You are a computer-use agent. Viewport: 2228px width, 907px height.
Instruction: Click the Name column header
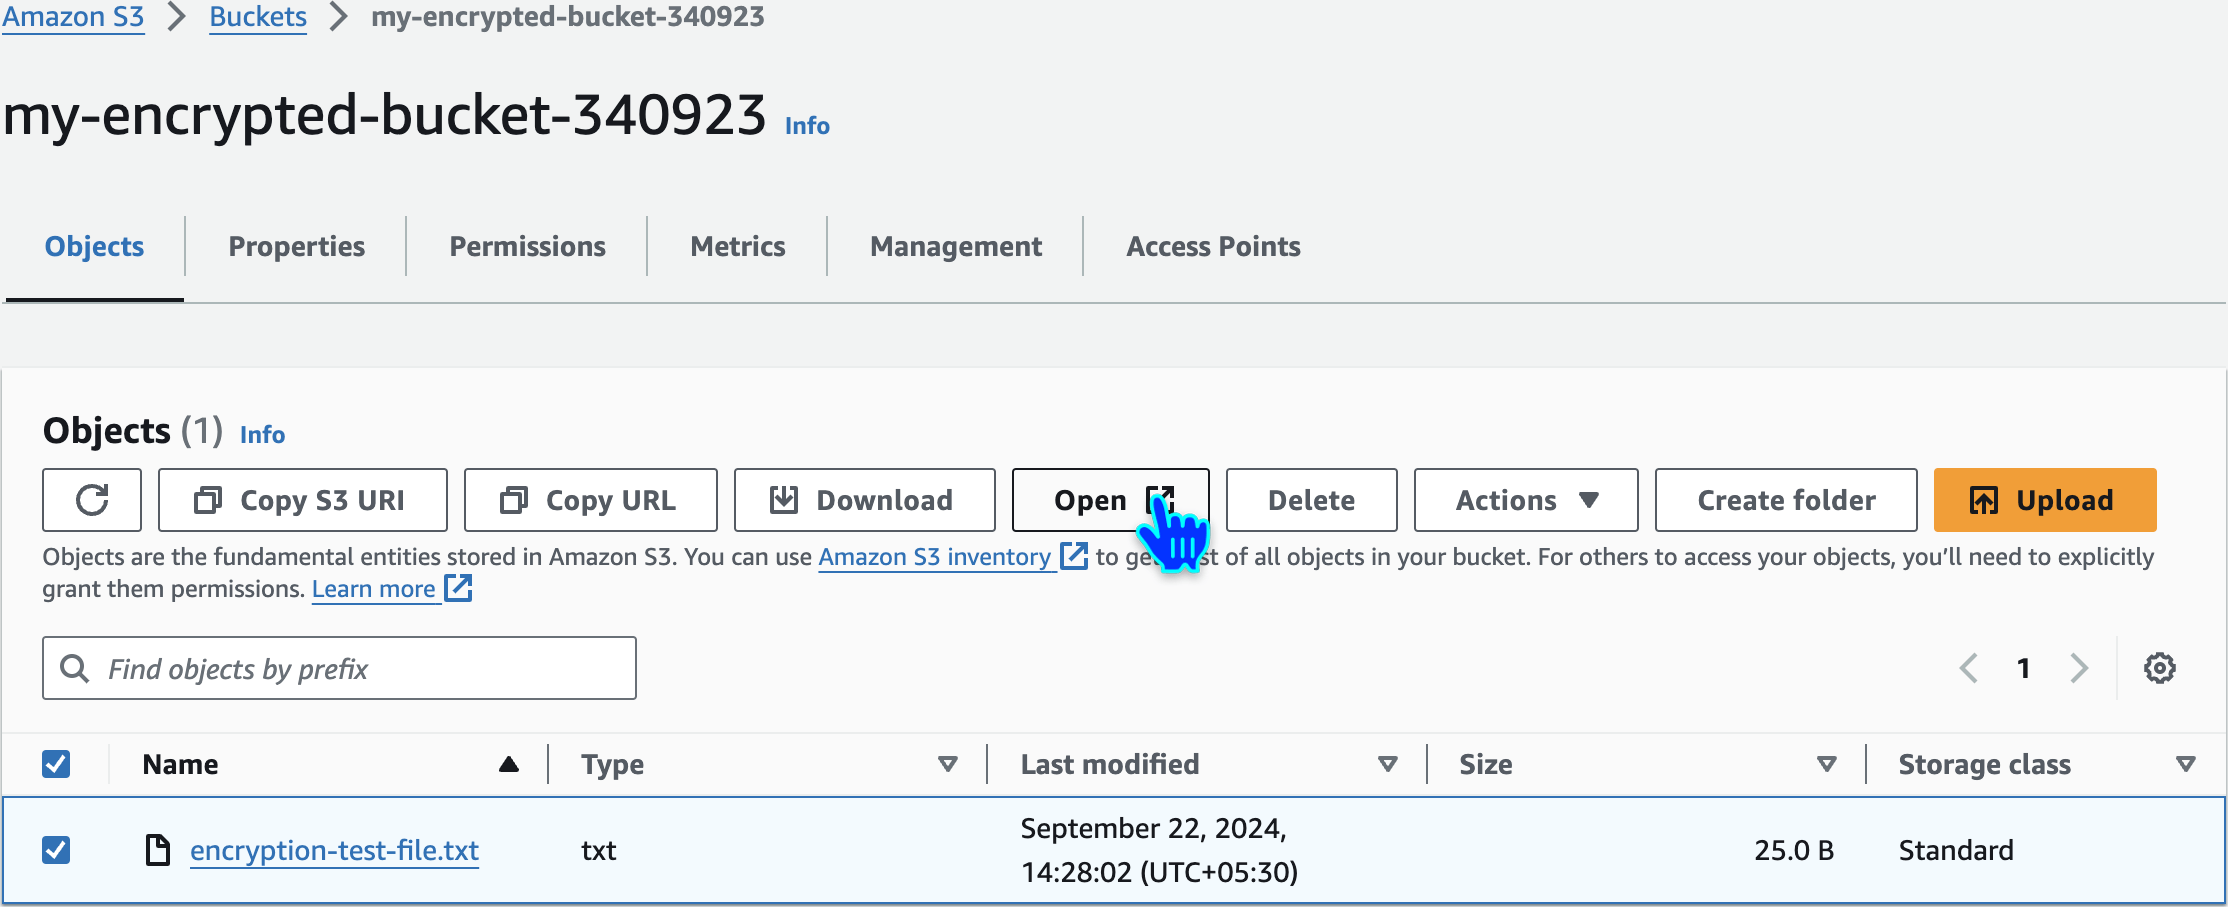181,764
